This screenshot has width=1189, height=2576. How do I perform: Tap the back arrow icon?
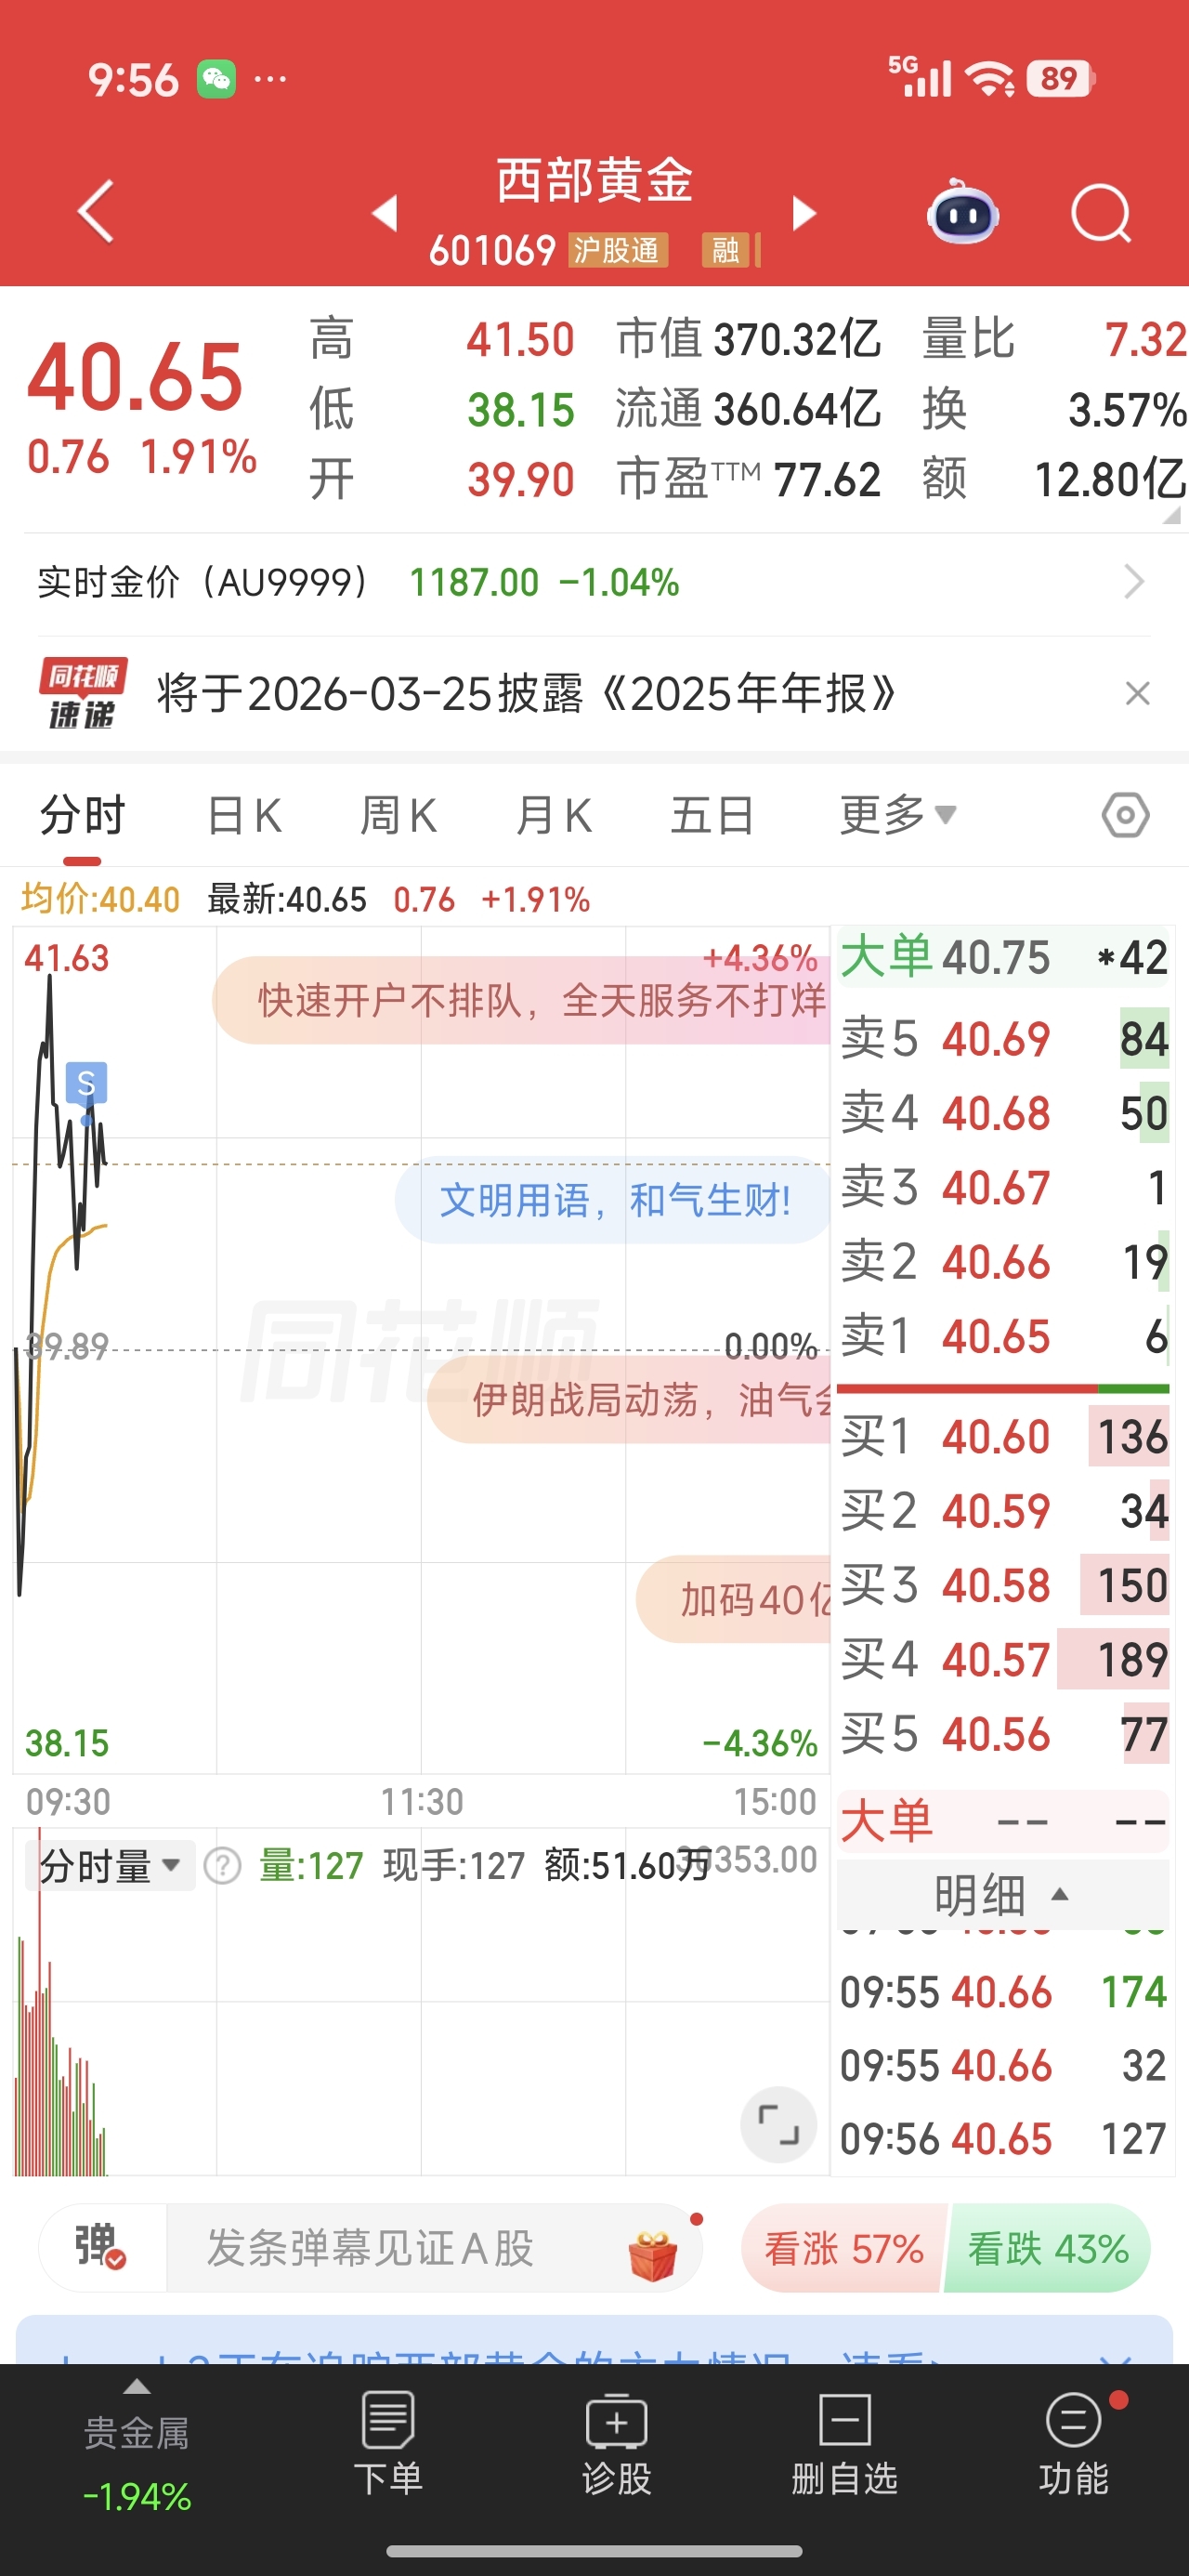tap(96, 211)
